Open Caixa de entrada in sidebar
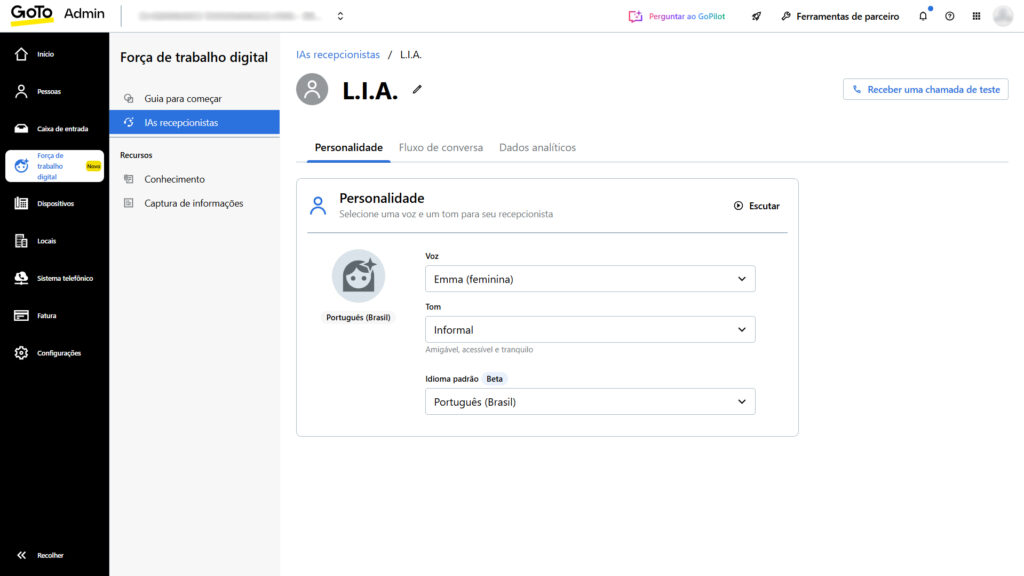The height and width of the screenshot is (576, 1024). pyautogui.click(x=54, y=129)
